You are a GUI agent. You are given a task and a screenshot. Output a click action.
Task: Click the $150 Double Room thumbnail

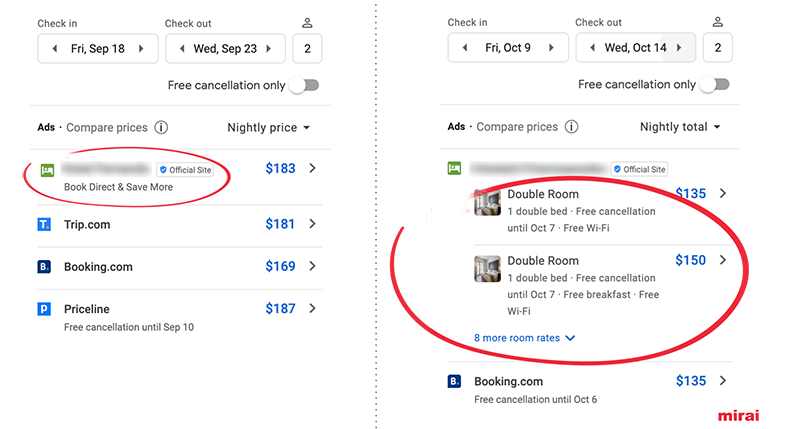[487, 268]
